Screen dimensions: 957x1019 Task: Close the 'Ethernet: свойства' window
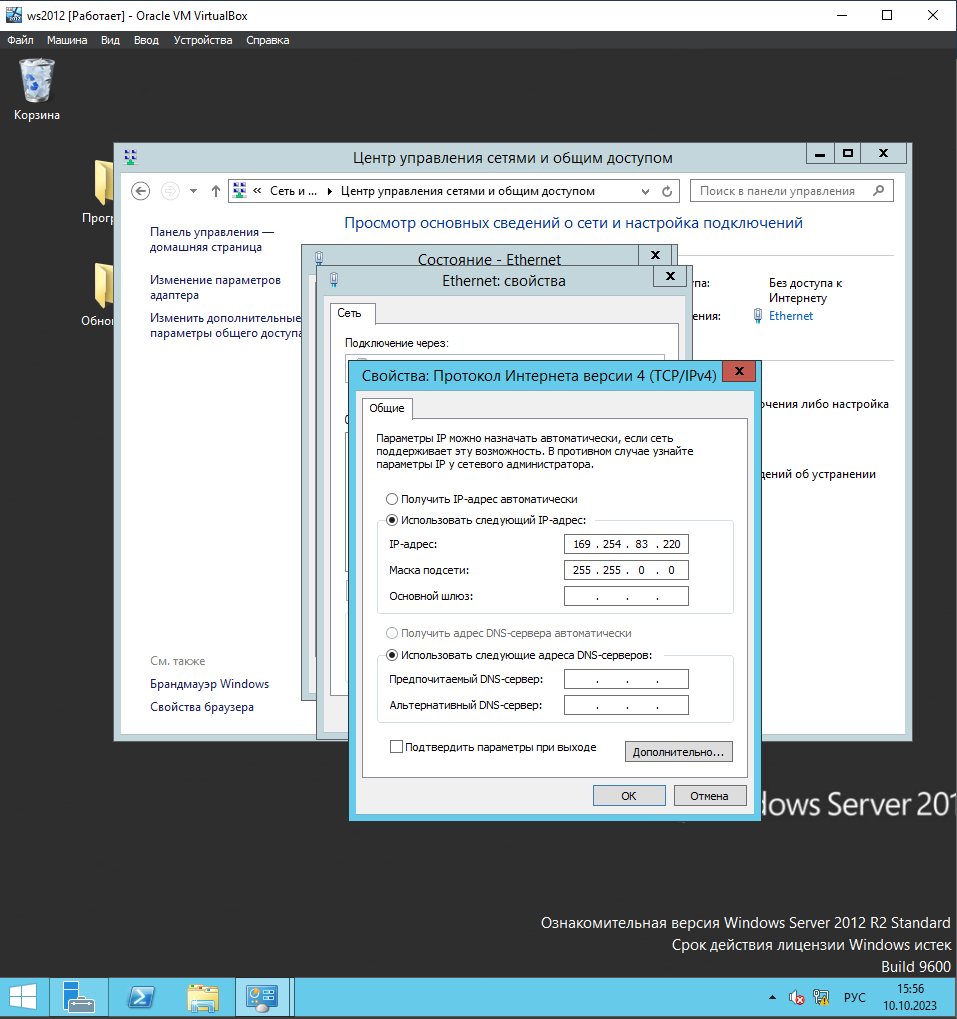tap(670, 276)
